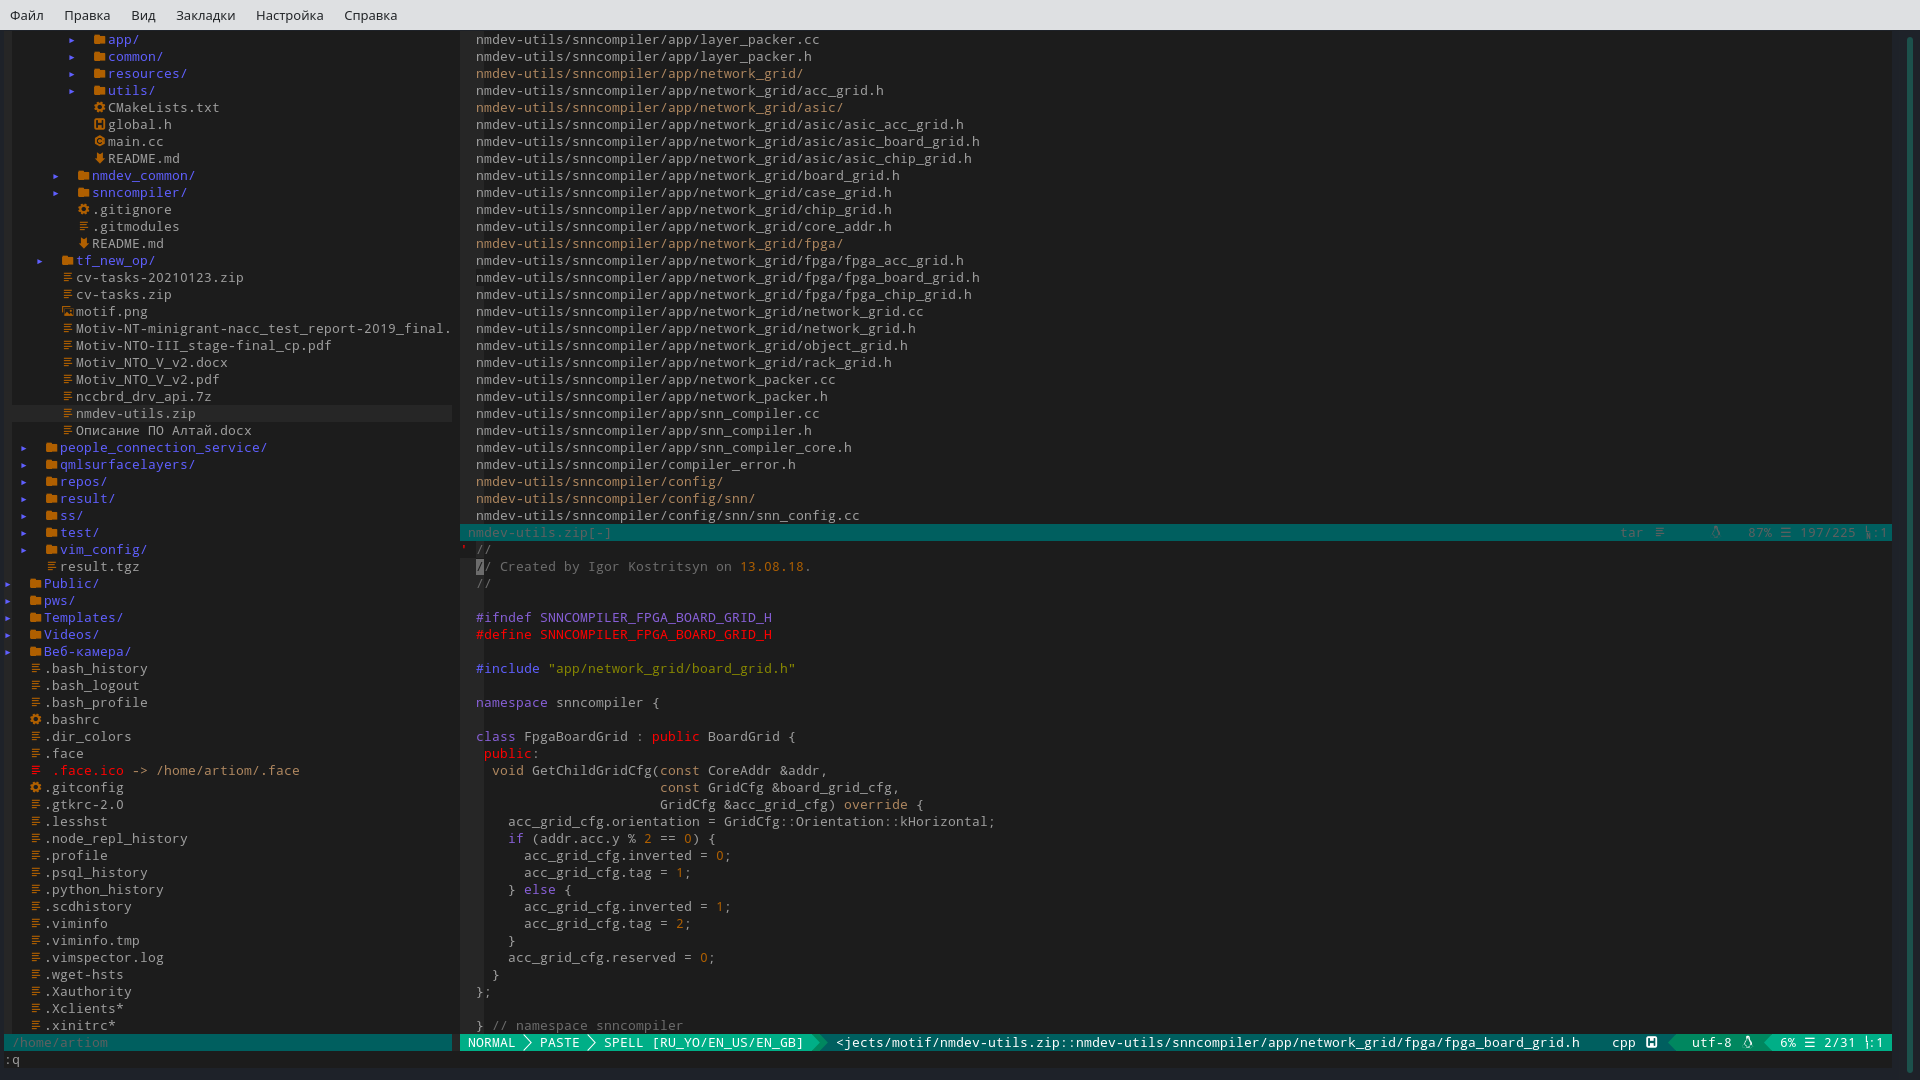Click the folder icon beside common/
The image size is (1920, 1080).
[100, 57]
